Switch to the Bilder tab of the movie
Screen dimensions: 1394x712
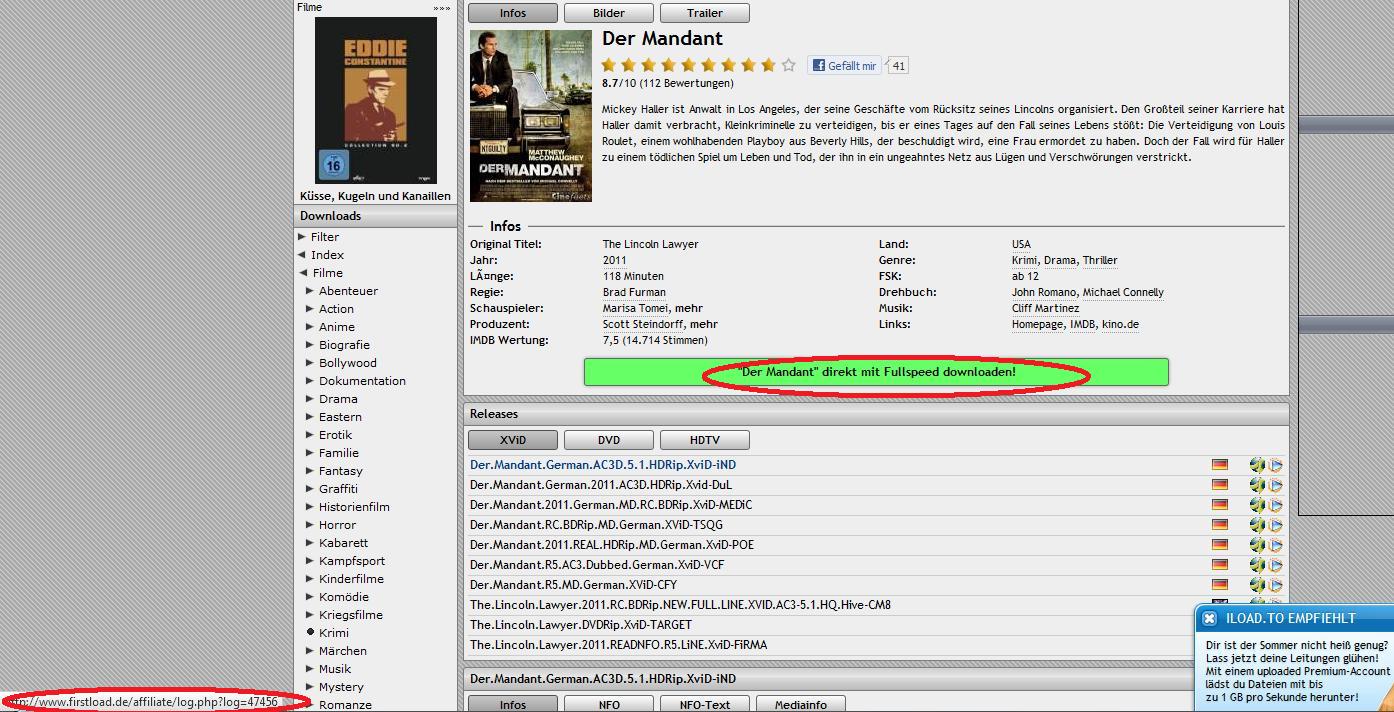click(x=608, y=13)
